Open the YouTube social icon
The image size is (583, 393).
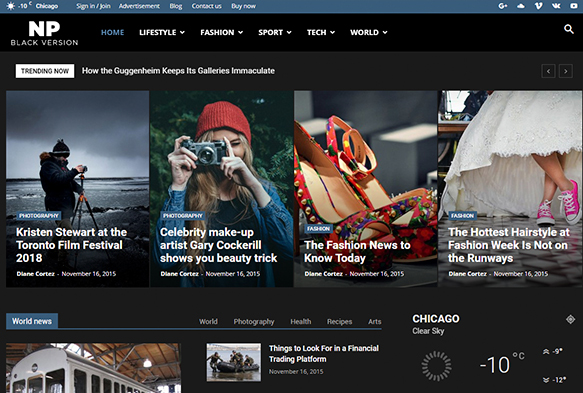point(574,6)
